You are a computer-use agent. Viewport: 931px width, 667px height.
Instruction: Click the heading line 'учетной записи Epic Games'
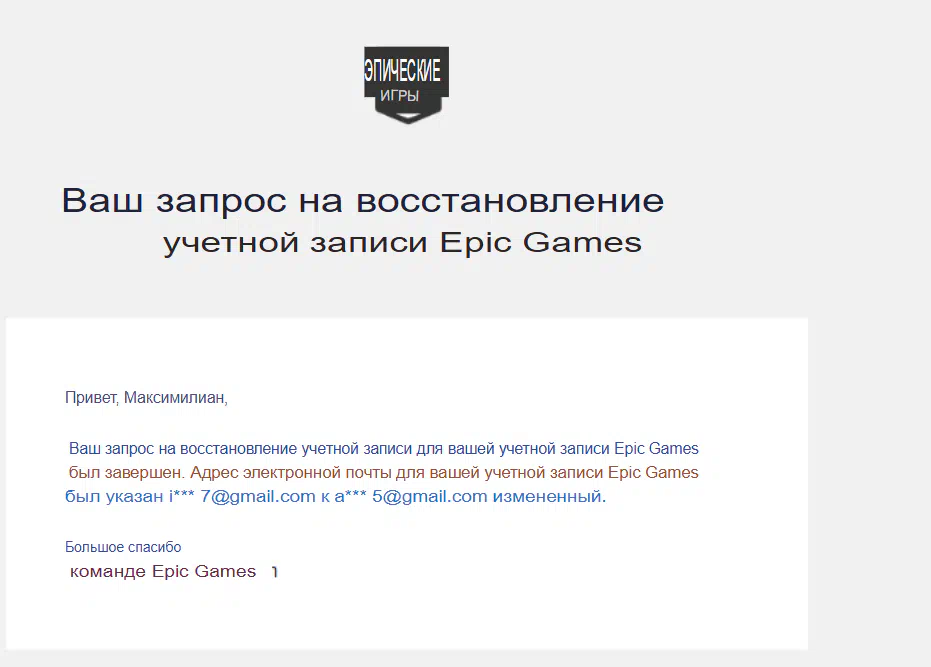point(403,242)
